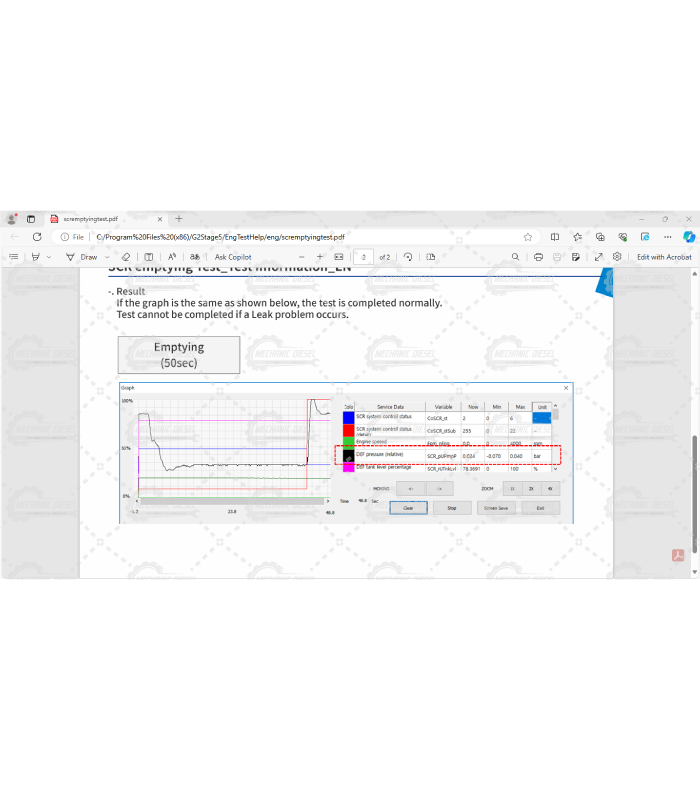Open Find in PDF search icon
Image resolution: width=700 pixels, height=800 pixels.
(515, 257)
